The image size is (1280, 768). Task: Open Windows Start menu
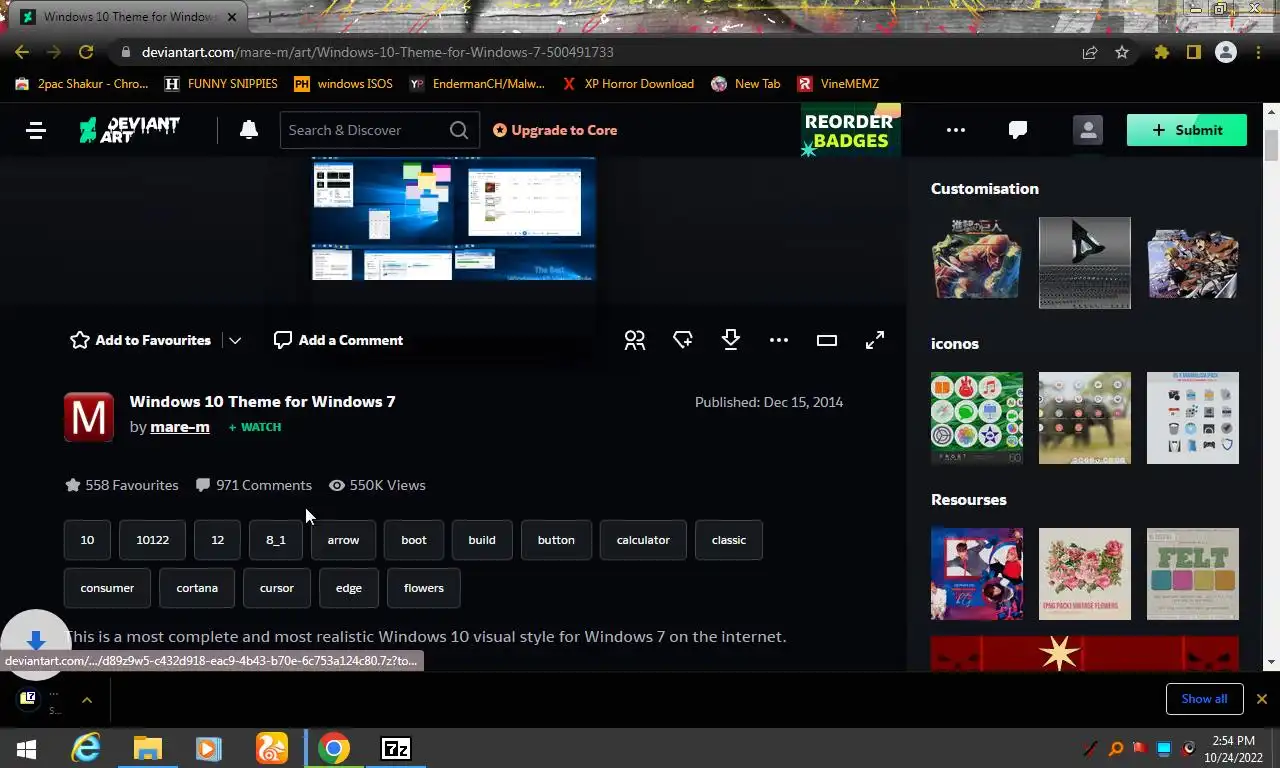tap(26, 748)
